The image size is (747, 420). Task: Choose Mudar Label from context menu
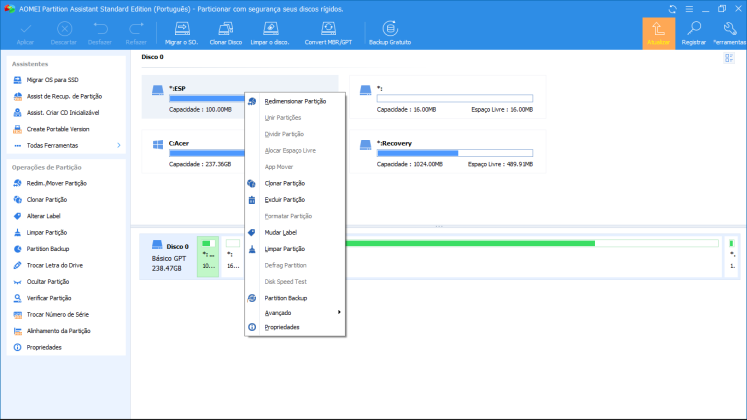(x=295, y=233)
